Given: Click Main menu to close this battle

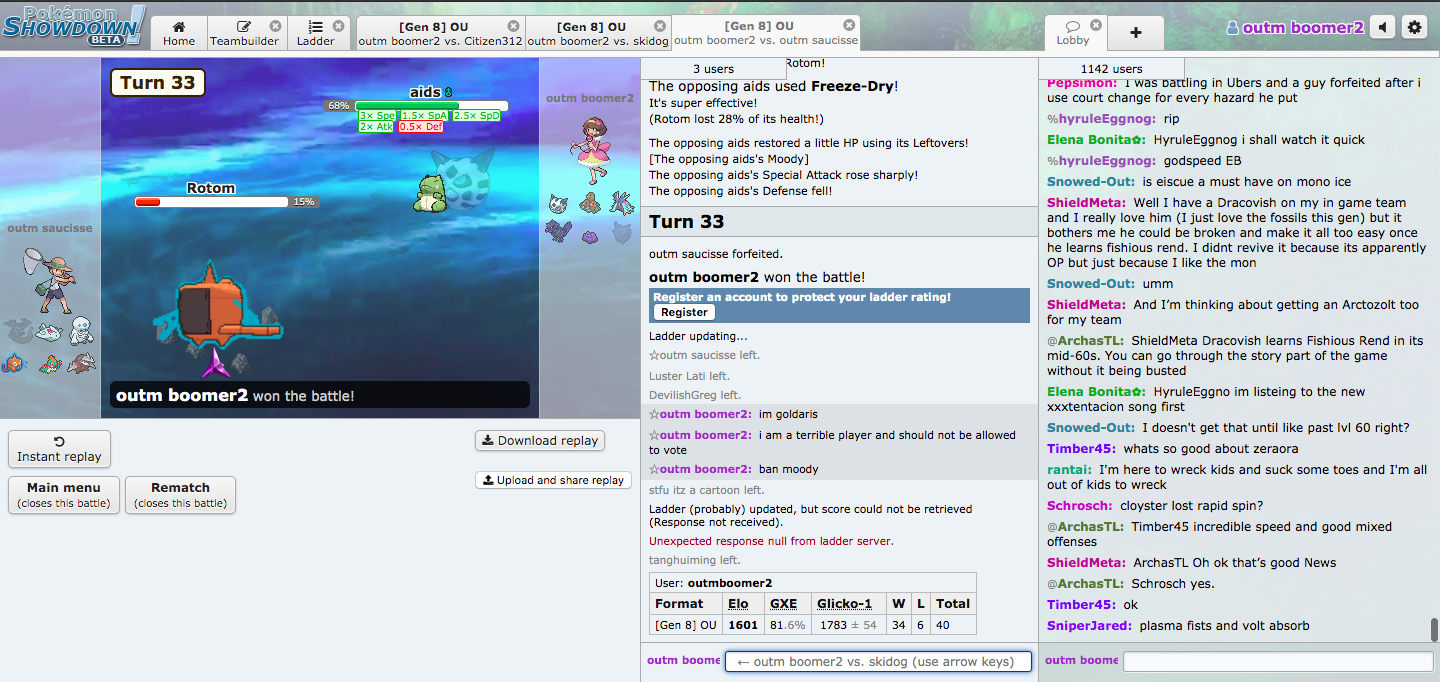Looking at the screenshot, I should (64, 494).
